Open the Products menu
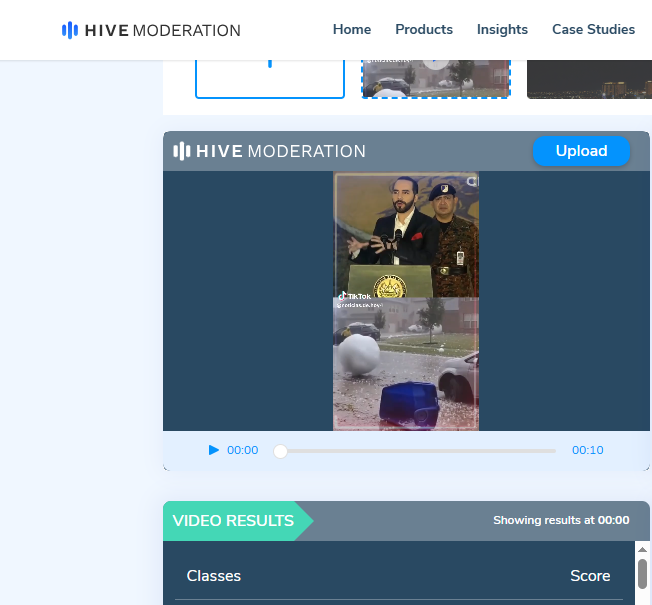Viewport: 652px width, 605px height. (424, 29)
